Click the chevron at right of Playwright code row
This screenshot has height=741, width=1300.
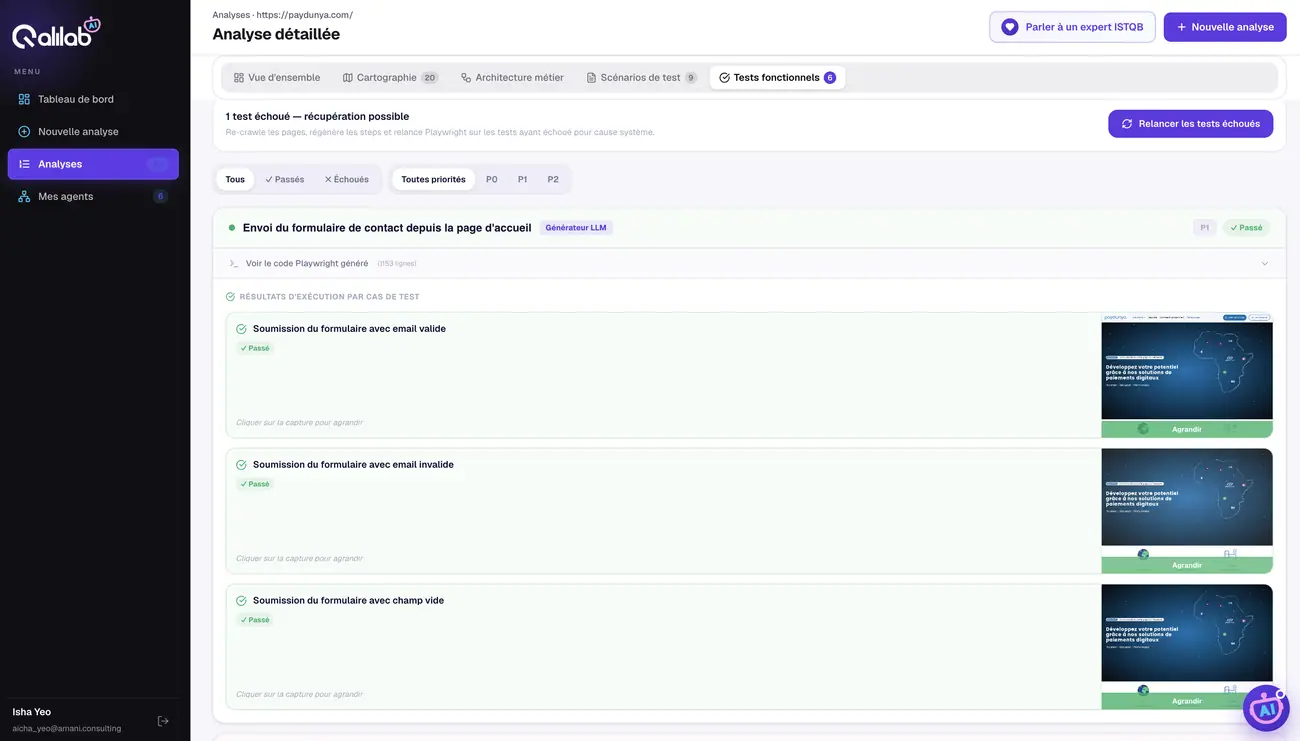(1265, 264)
